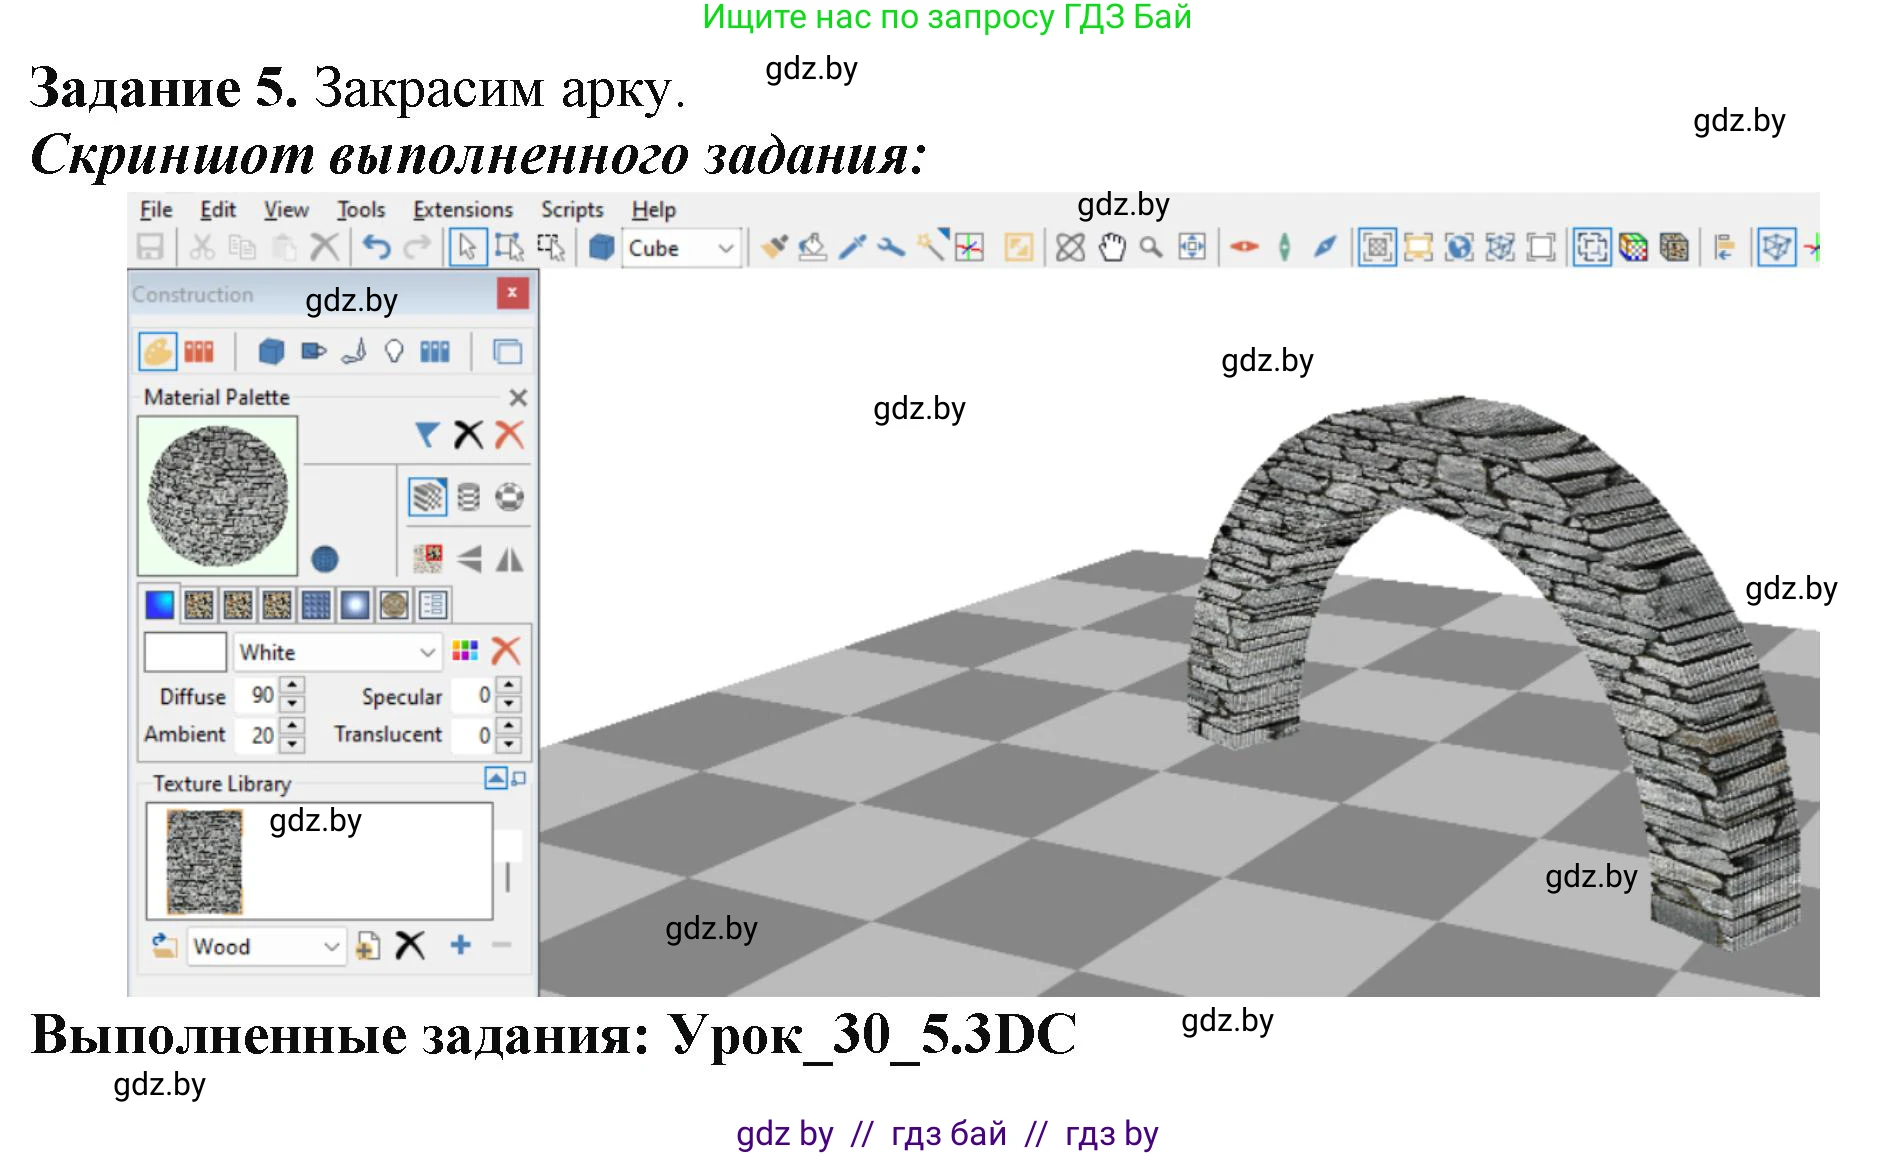Select the paint brush tool in toolbar
Screen dimensions: 1897x1156
click(x=773, y=247)
